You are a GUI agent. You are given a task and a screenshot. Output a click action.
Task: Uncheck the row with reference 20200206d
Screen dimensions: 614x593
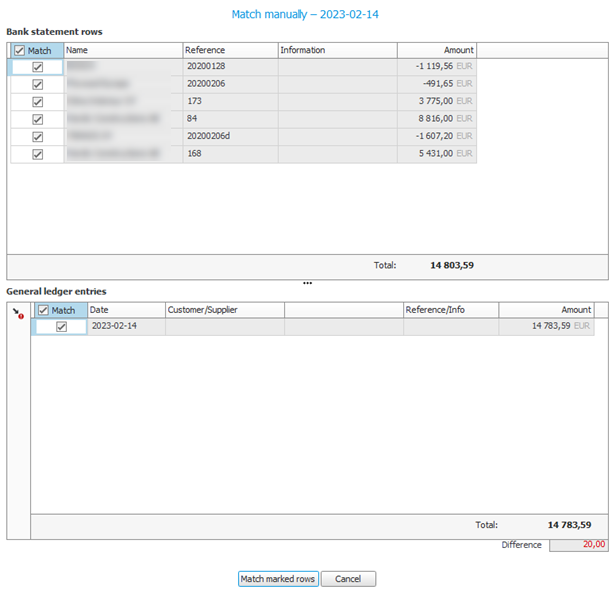(38, 136)
